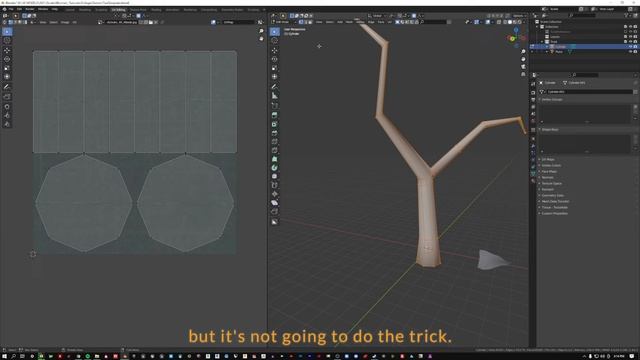
Task: Open the UV menu in UV editor header
Action: coord(74,22)
